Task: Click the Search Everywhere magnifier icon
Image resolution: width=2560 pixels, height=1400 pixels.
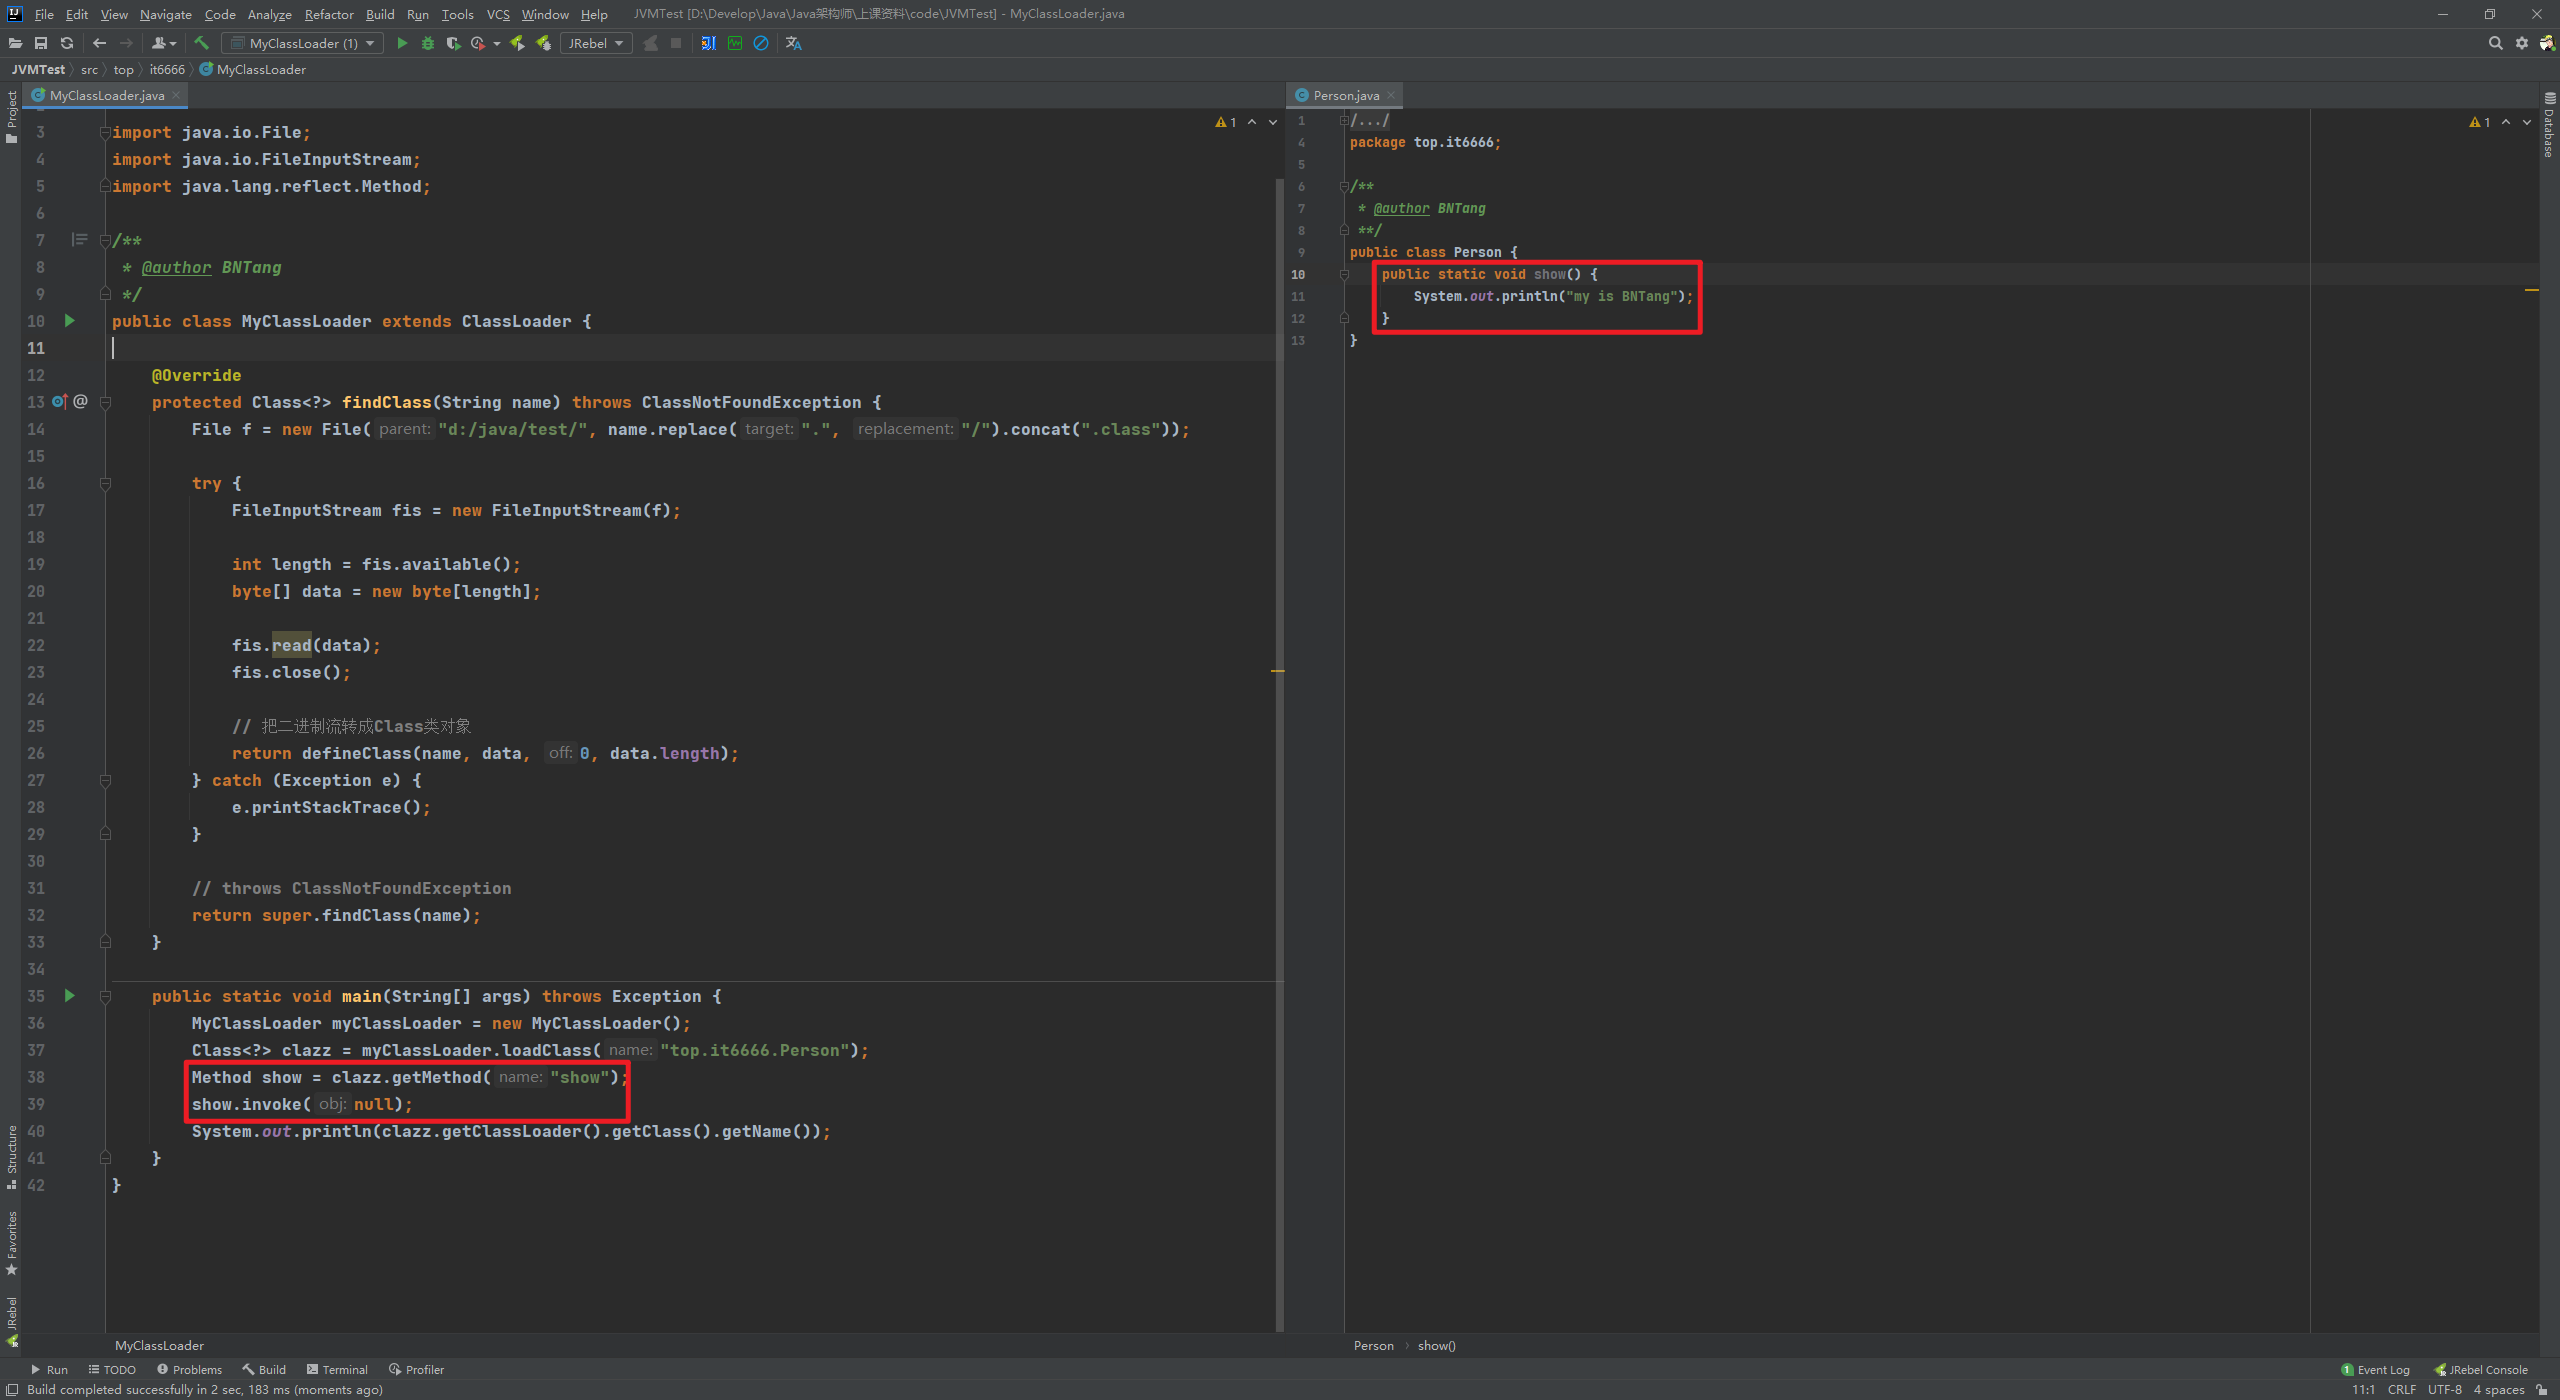Action: [2496, 43]
